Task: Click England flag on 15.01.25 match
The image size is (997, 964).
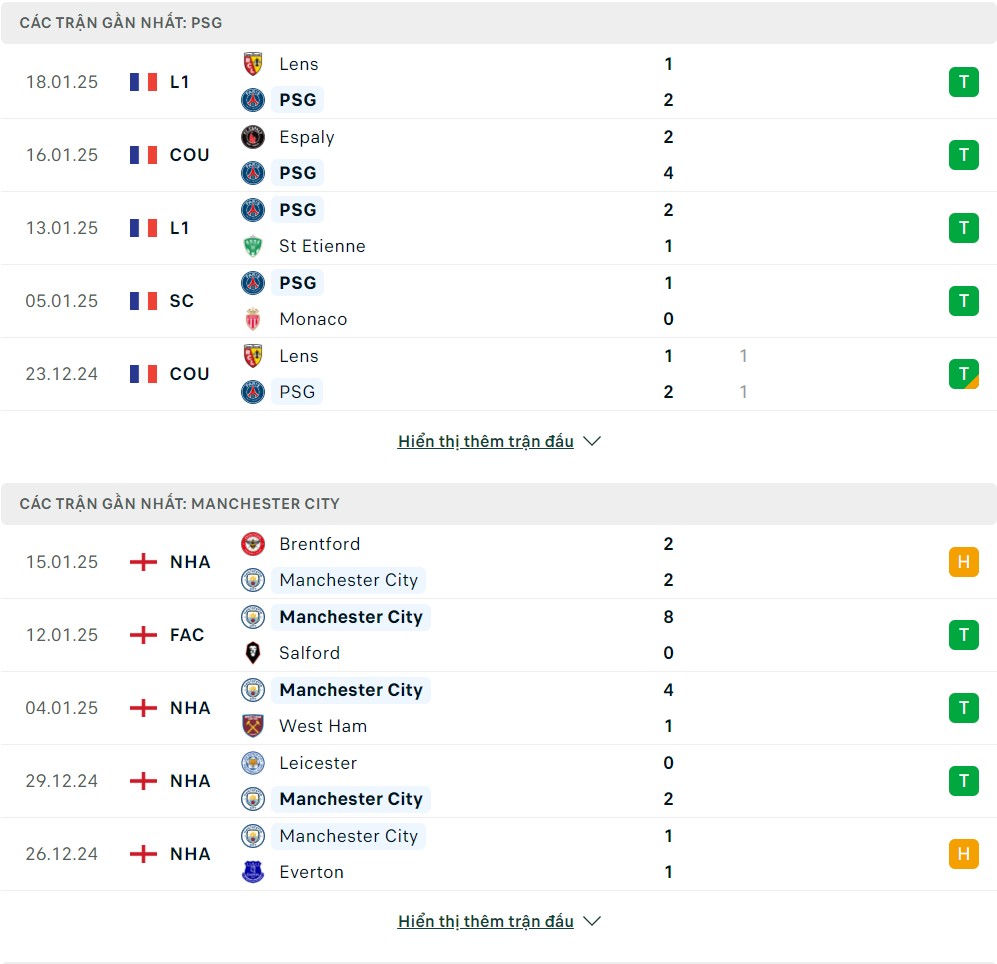Action: [143, 562]
